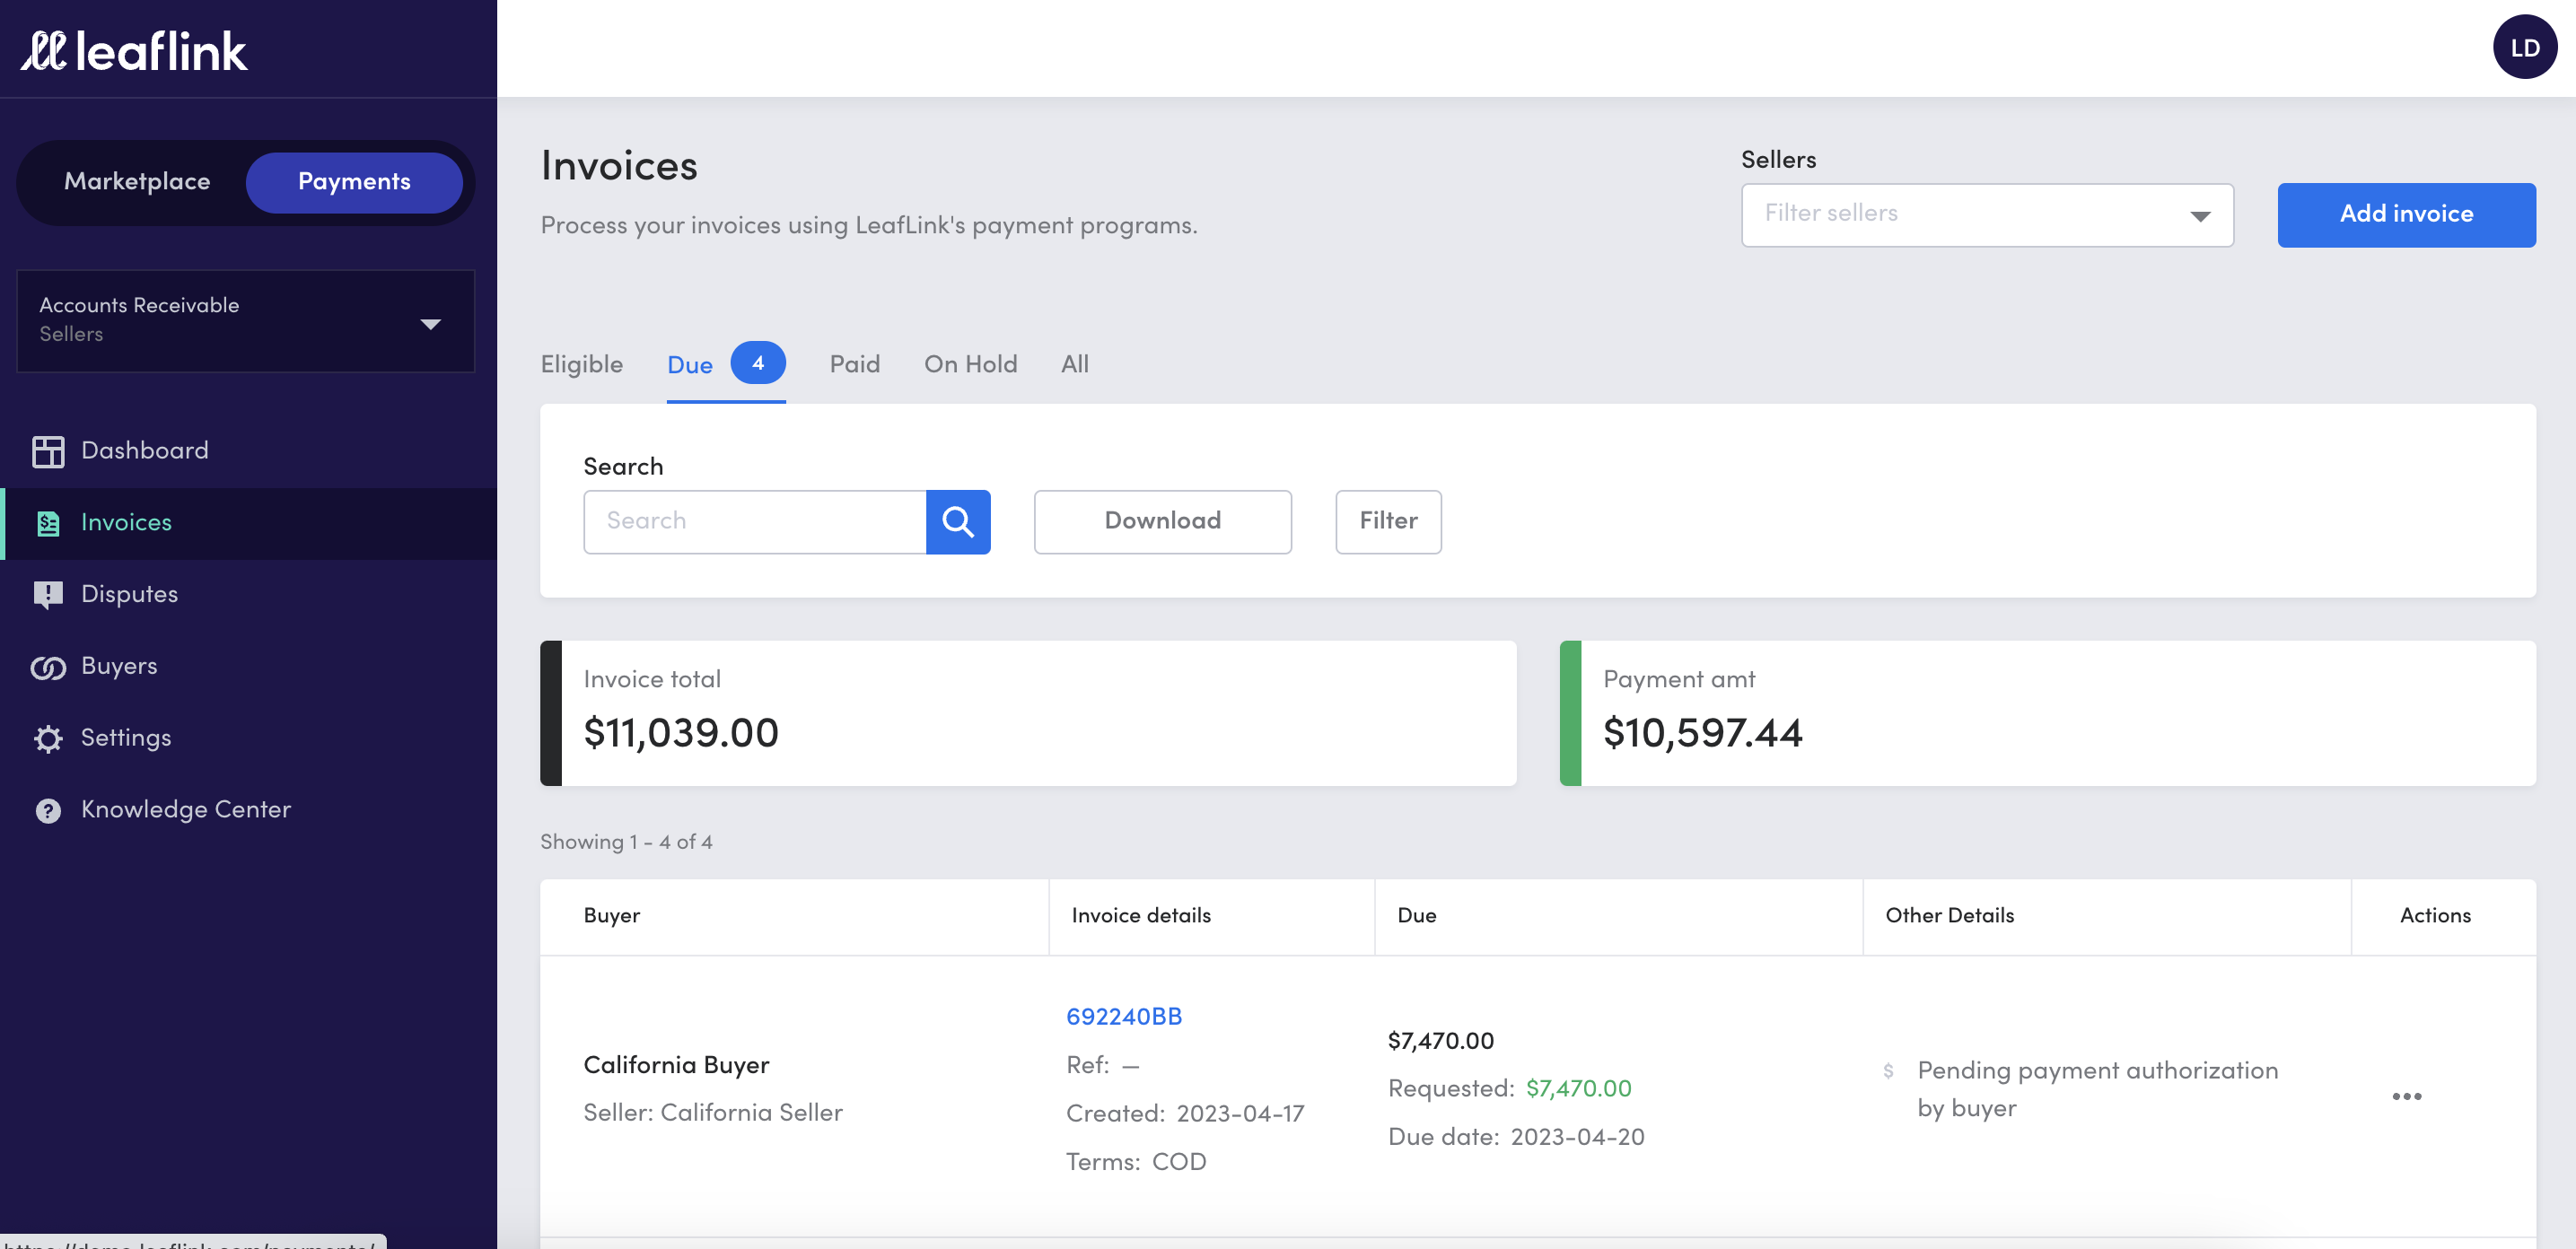Click the Filter button
This screenshot has height=1249, width=2576.
click(x=1388, y=522)
